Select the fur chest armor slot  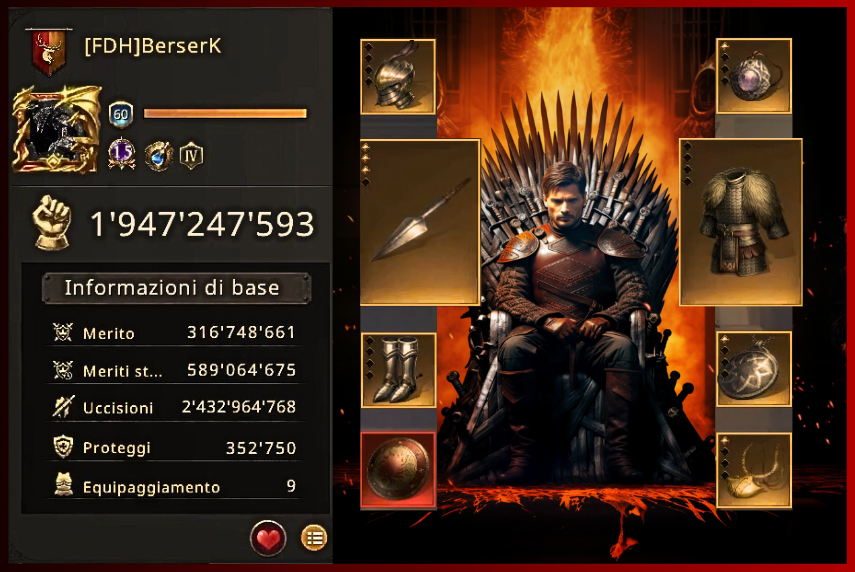pyautogui.click(x=740, y=222)
